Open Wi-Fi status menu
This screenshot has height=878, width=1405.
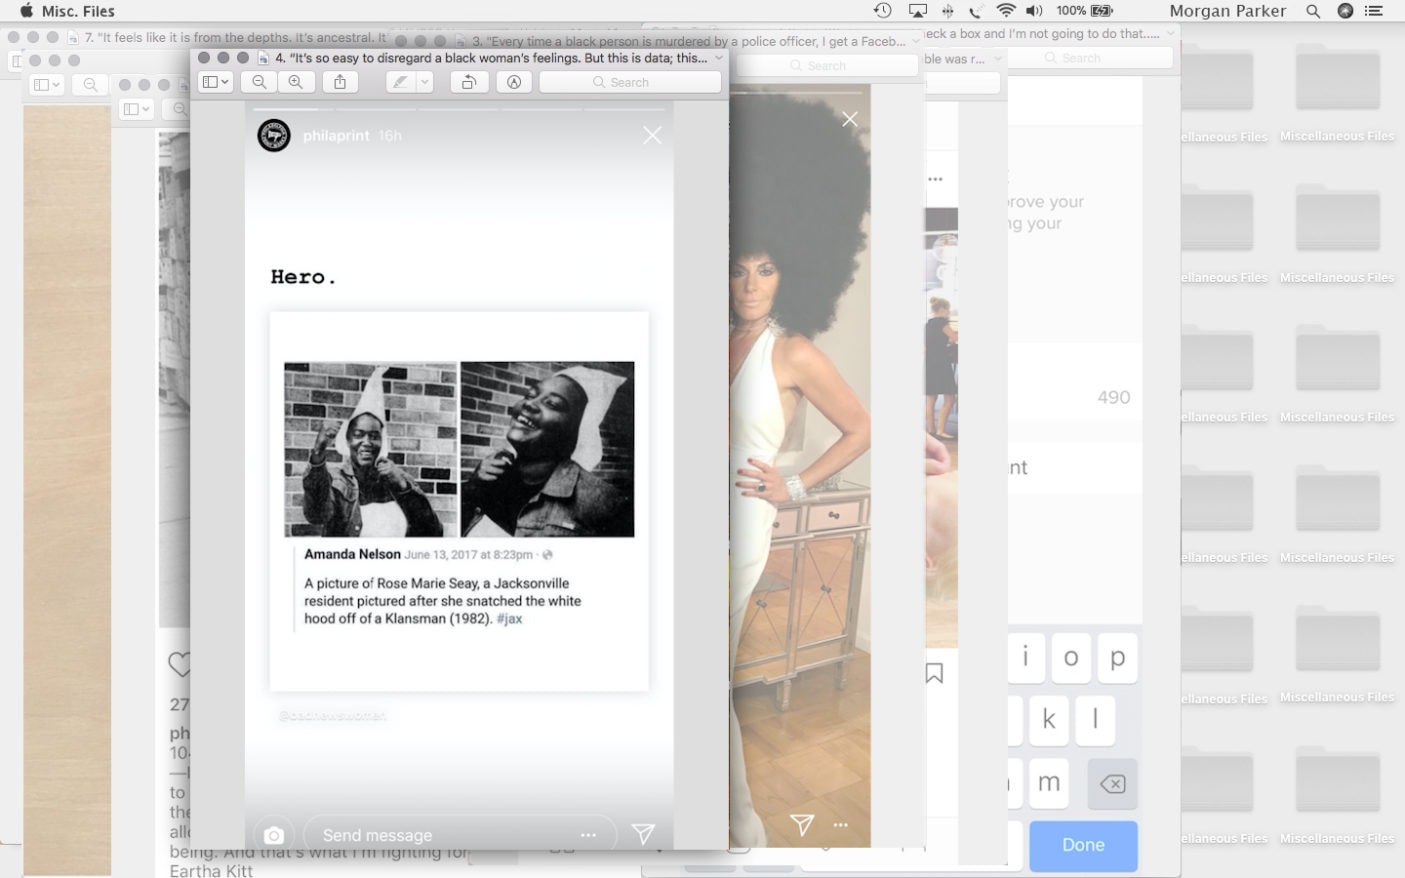coord(1006,11)
